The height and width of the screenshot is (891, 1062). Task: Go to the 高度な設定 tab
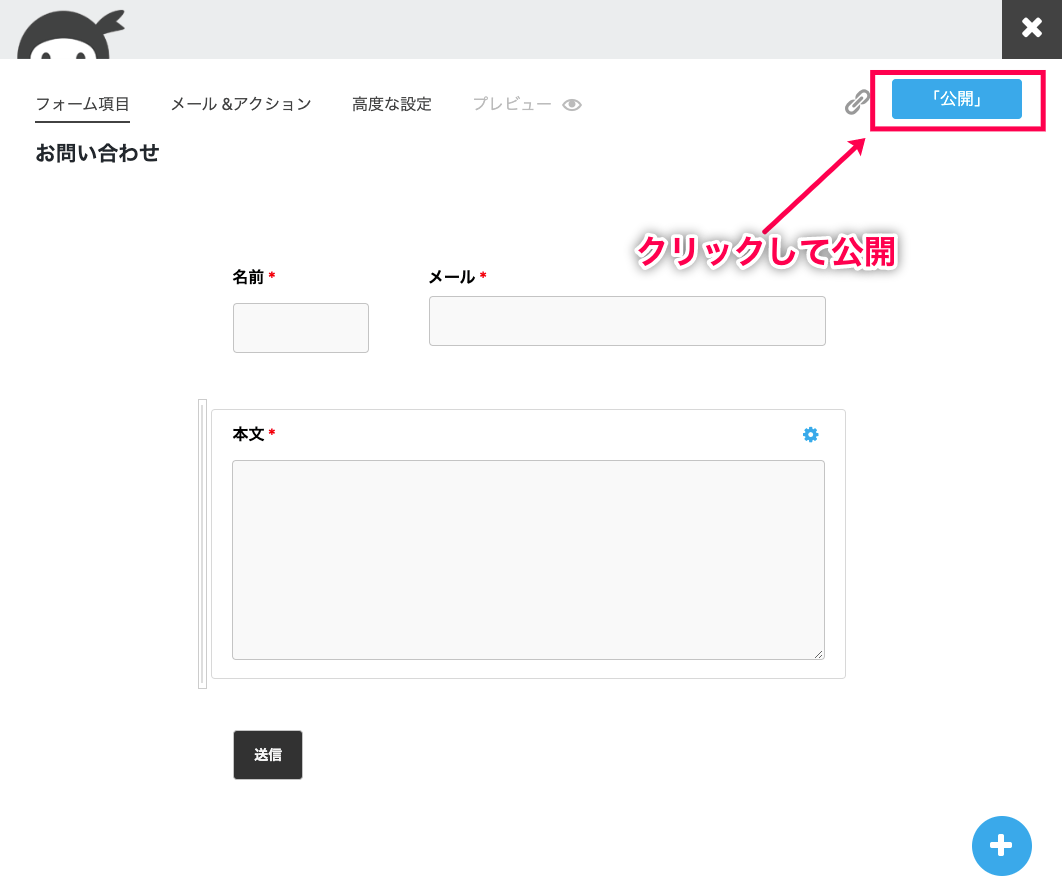(391, 104)
